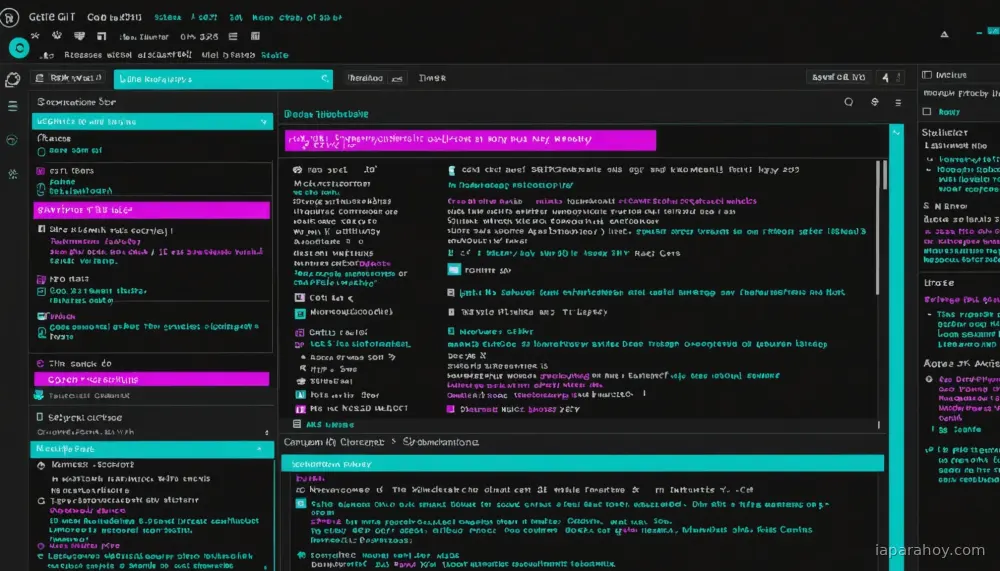Collapse the teal 'Nccliffe' section via its arrow
The height and width of the screenshot is (571, 1000).
coord(259,449)
